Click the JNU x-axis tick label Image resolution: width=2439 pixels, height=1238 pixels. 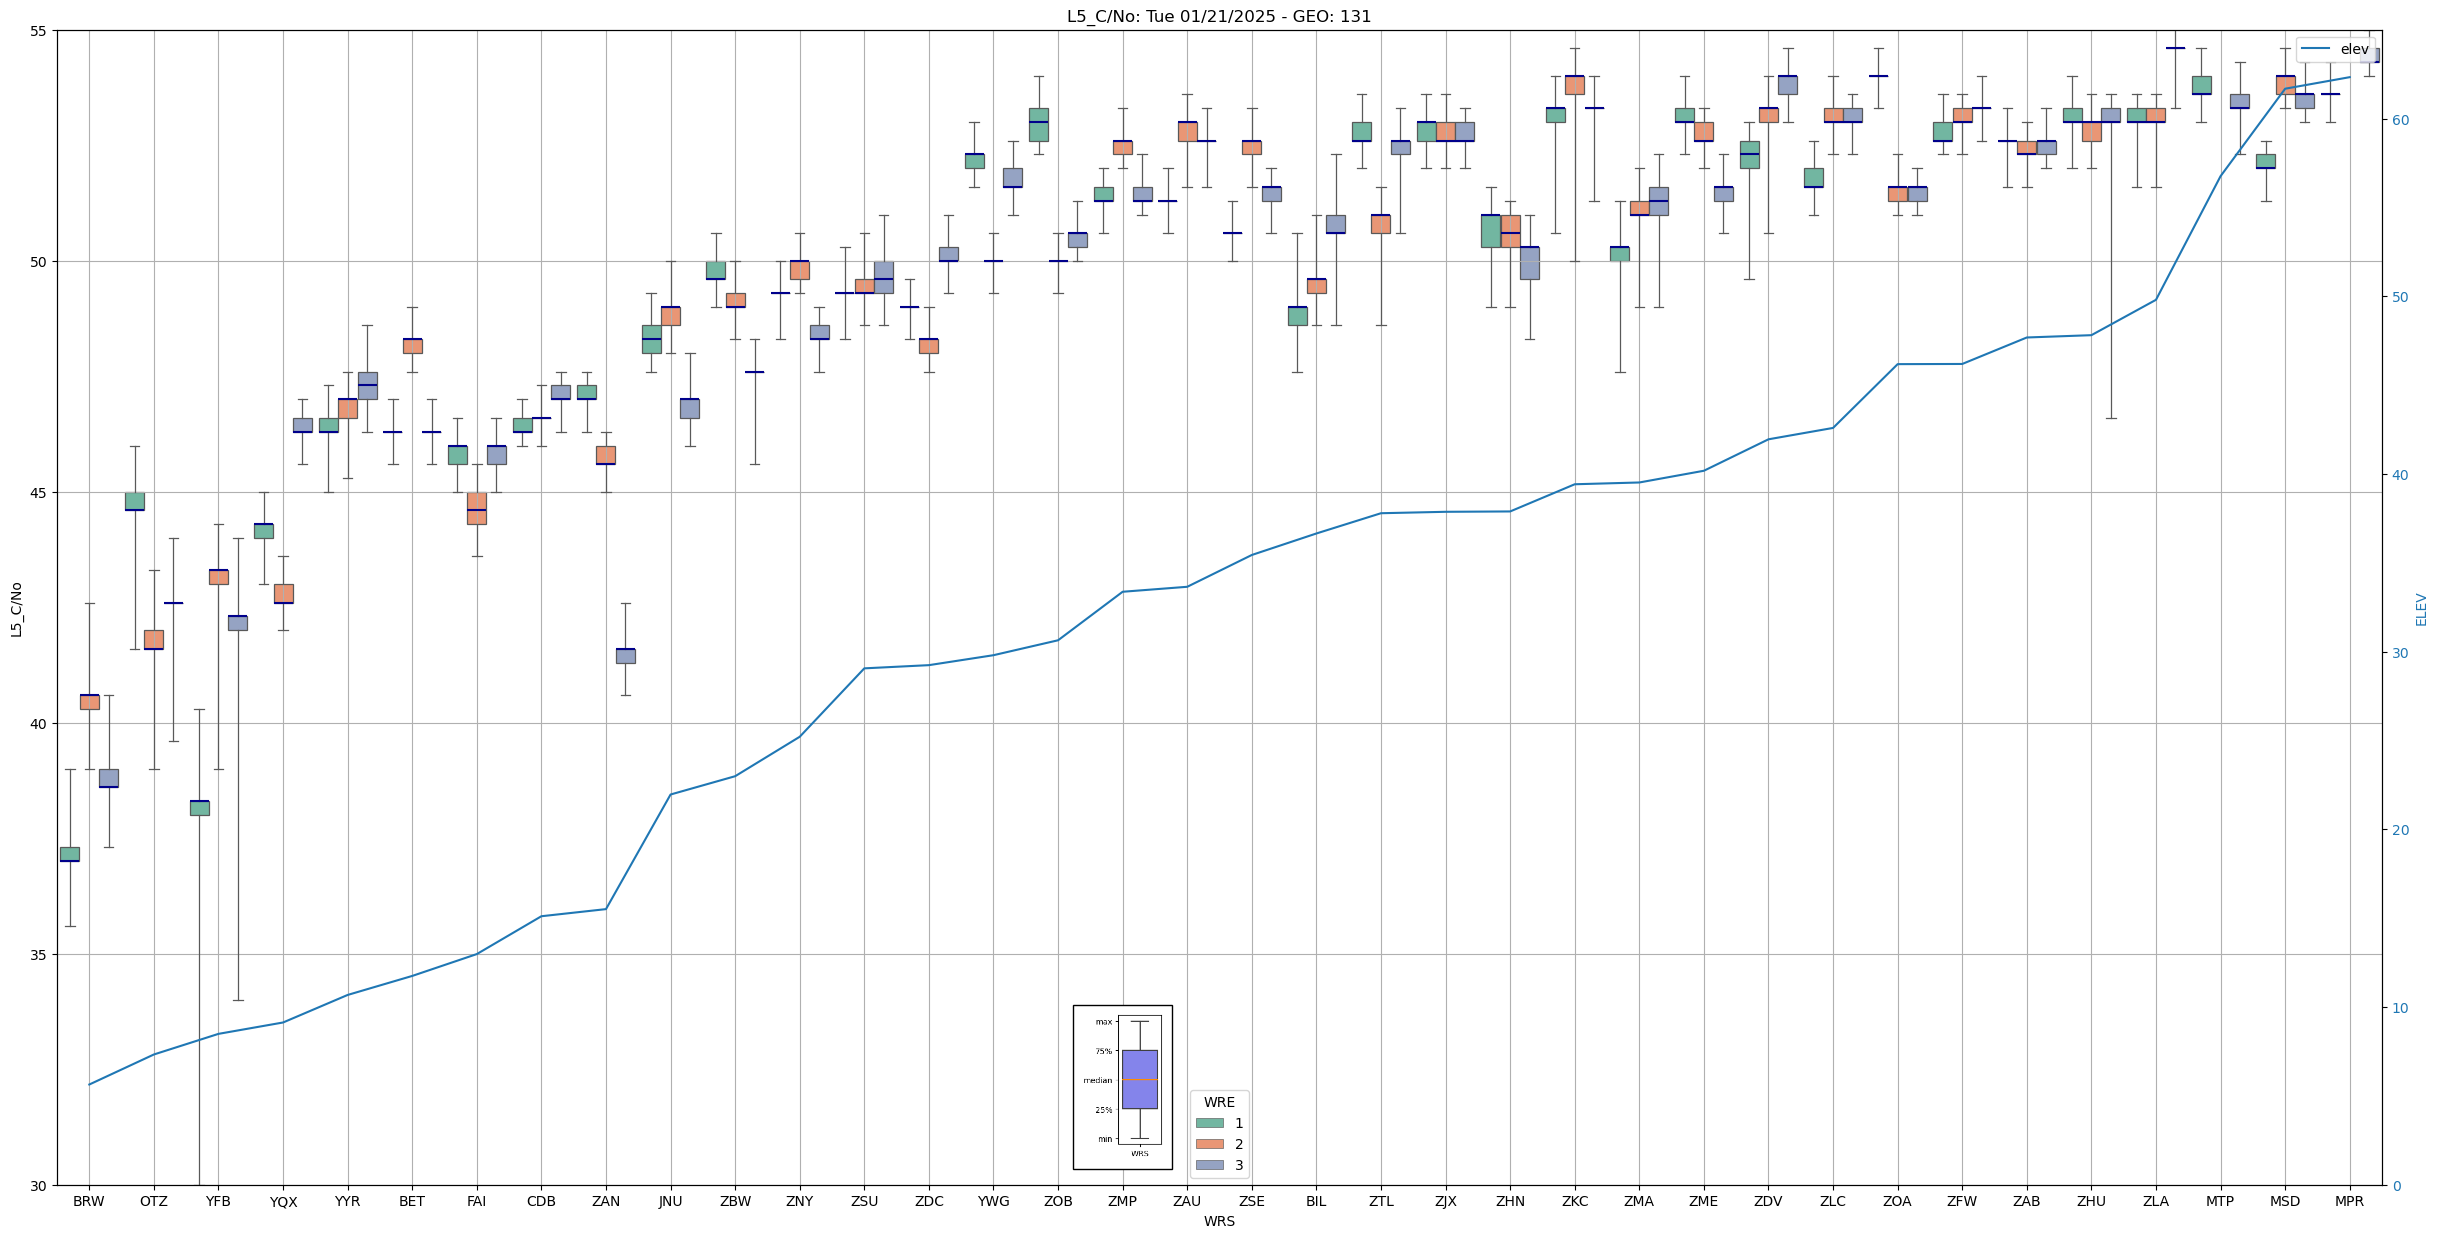pyautogui.click(x=670, y=1202)
